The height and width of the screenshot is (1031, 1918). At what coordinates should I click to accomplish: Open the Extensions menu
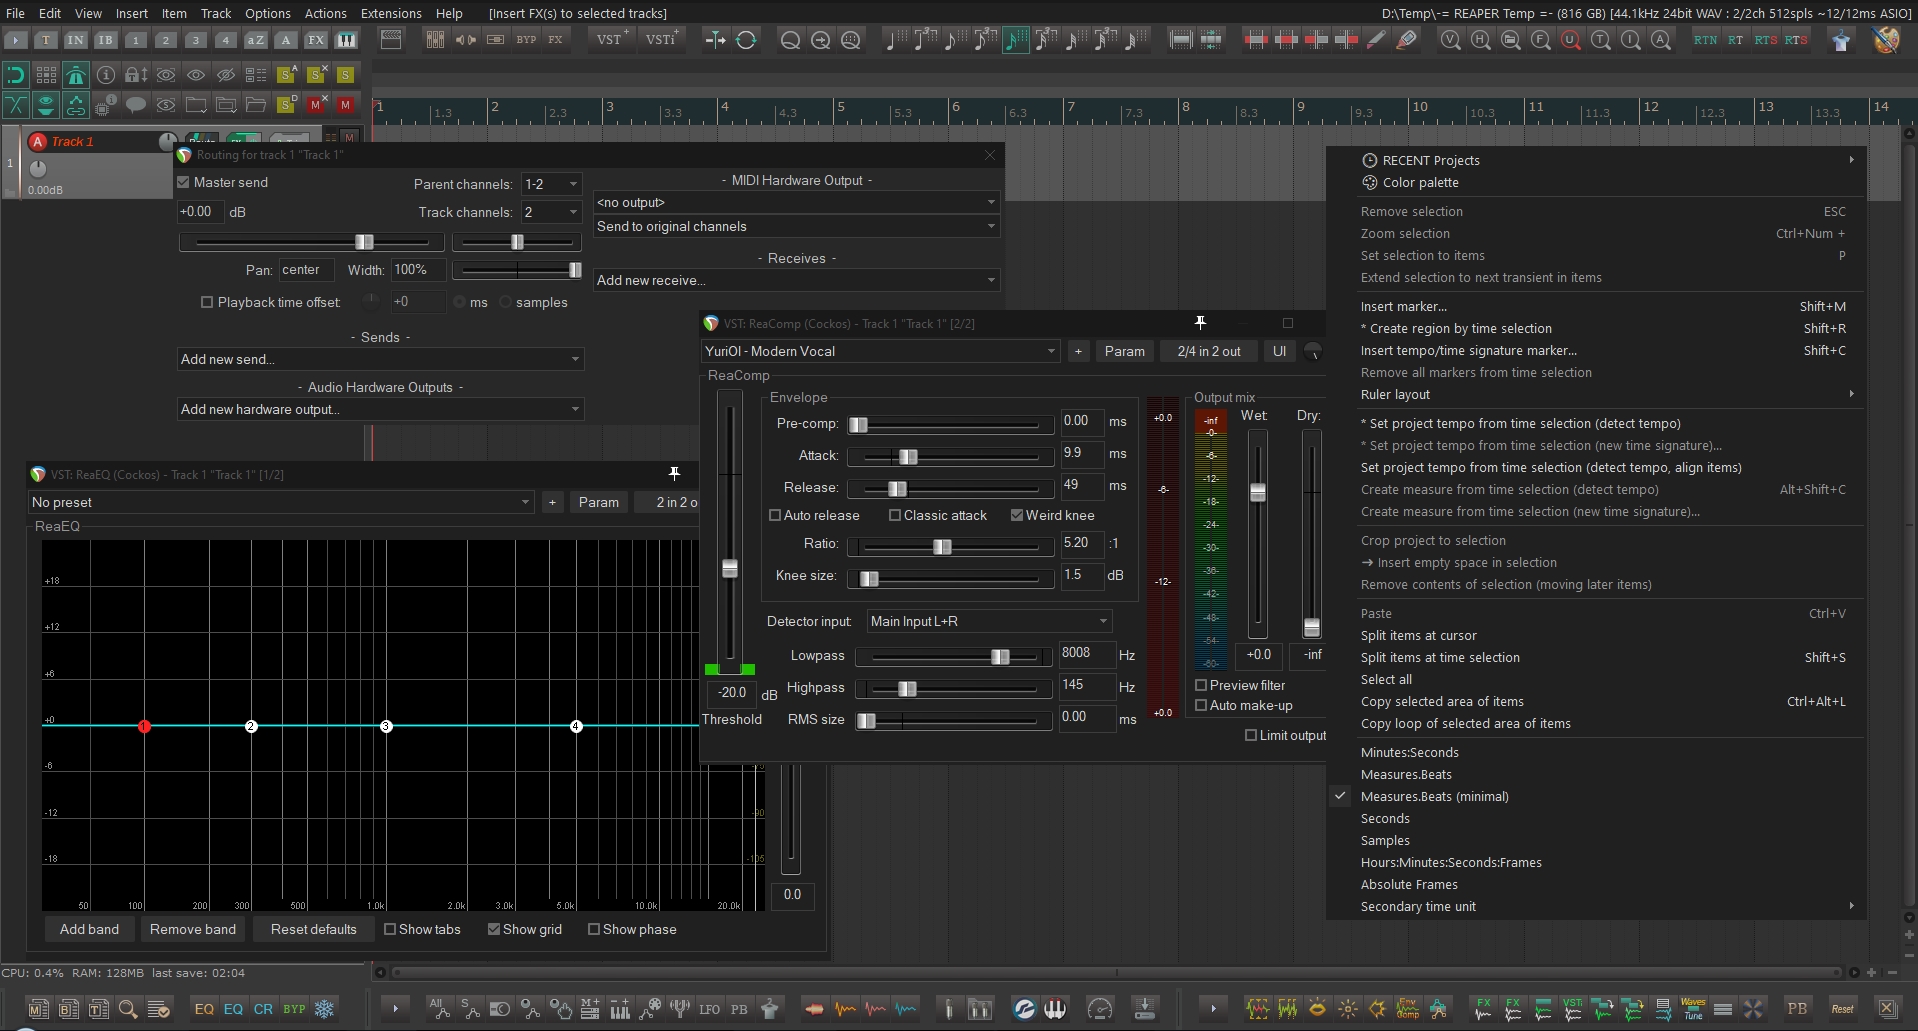click(391, 13)
